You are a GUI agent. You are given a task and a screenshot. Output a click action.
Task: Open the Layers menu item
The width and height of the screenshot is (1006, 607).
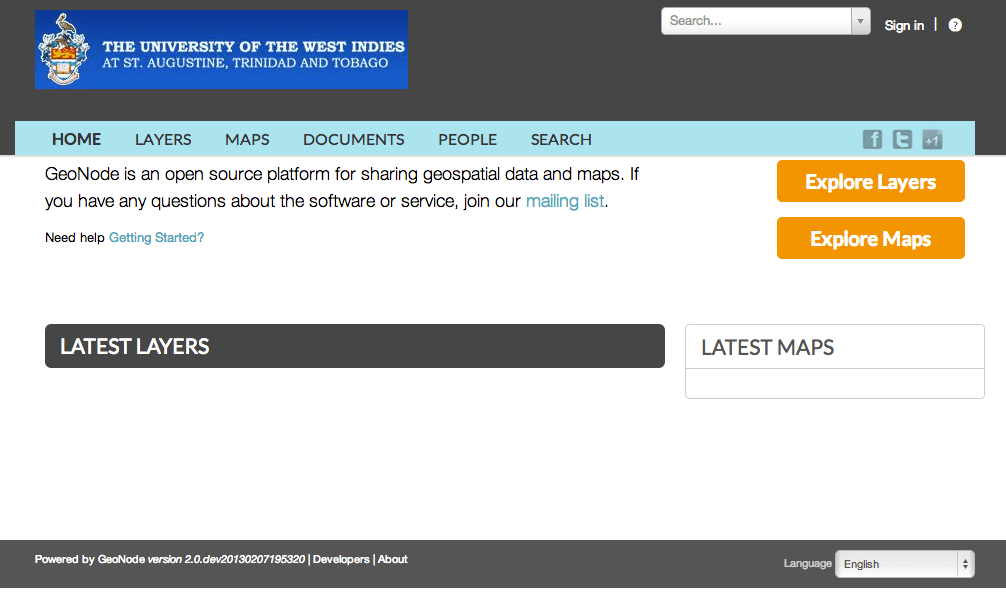(163, 139)
